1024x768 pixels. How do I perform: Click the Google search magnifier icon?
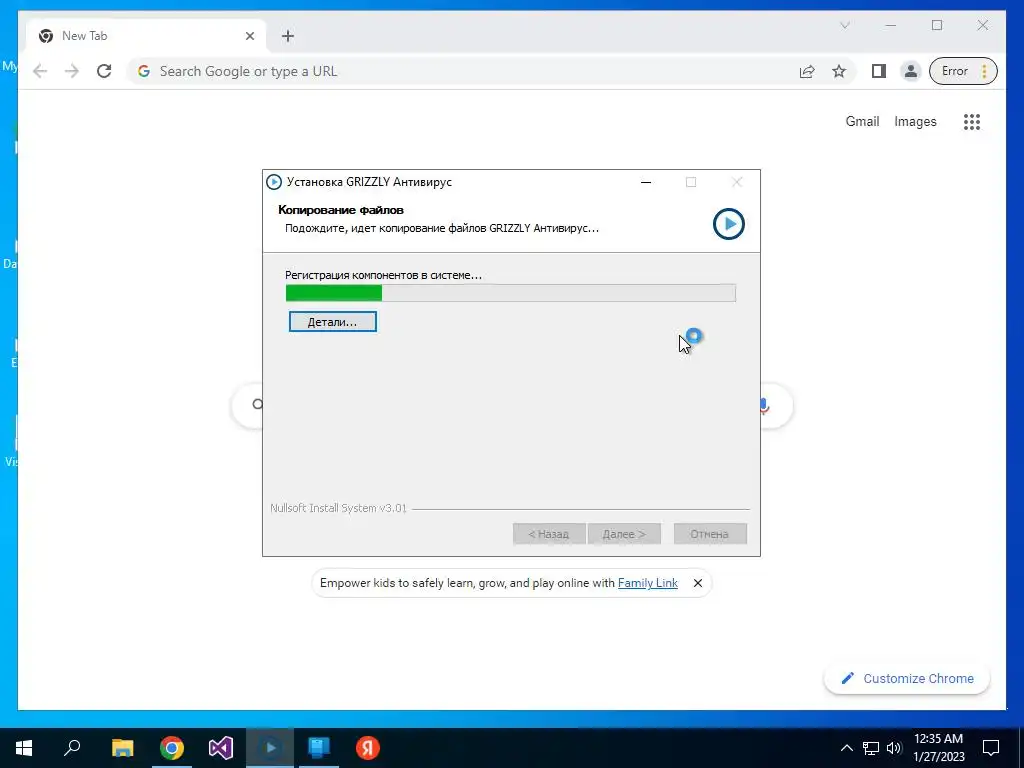[257, 405]
